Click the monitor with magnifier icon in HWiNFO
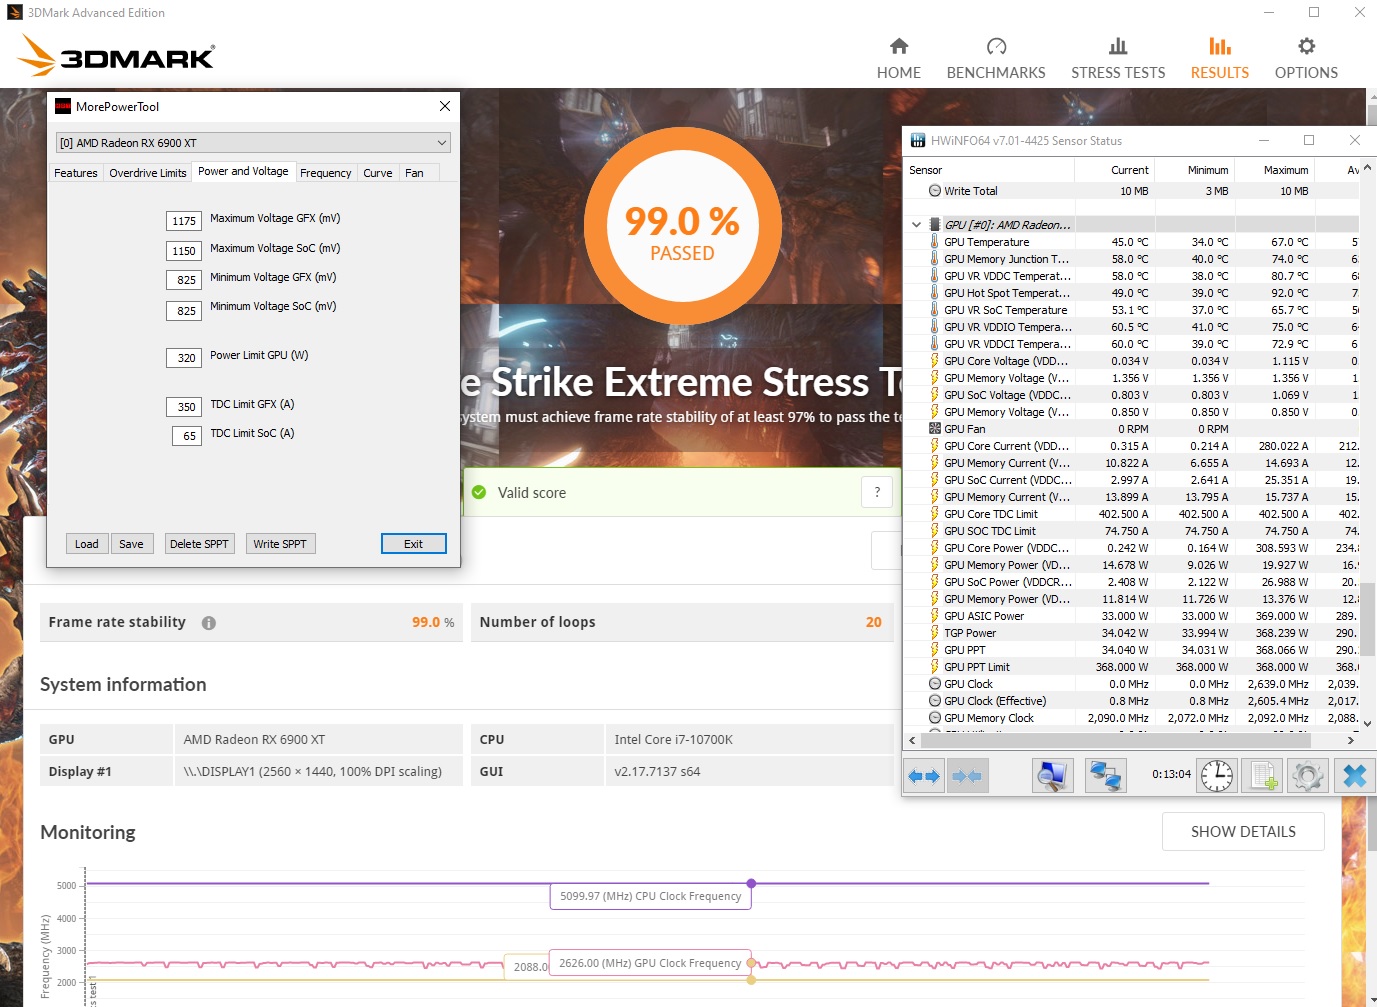 (1052, 776)
